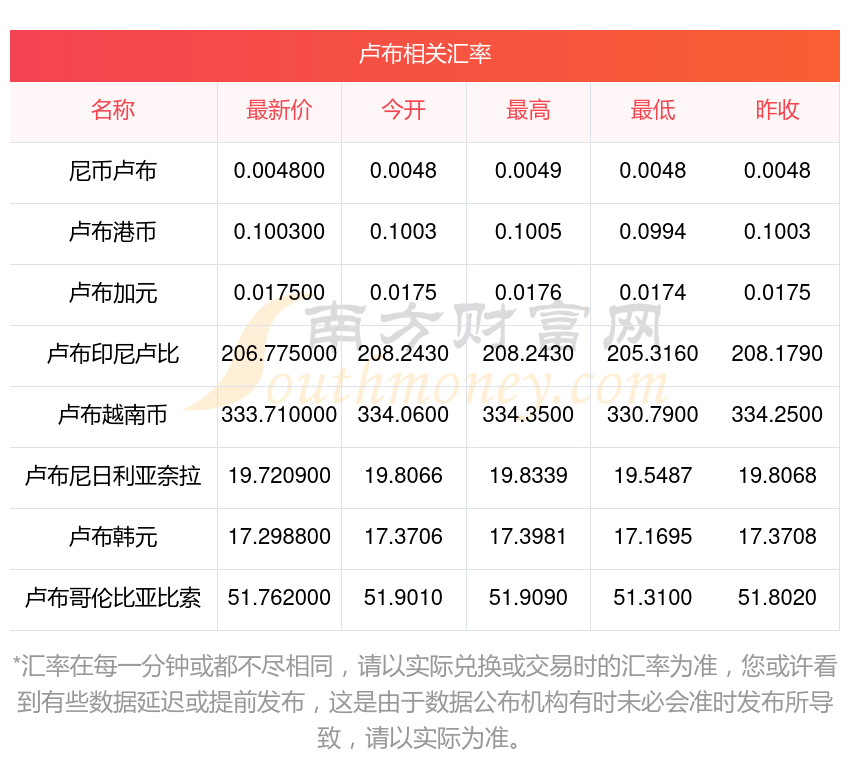This screenshot has height=769, width=850.
Task: Select latest price 19.720900
Action: tap(279, 476)
